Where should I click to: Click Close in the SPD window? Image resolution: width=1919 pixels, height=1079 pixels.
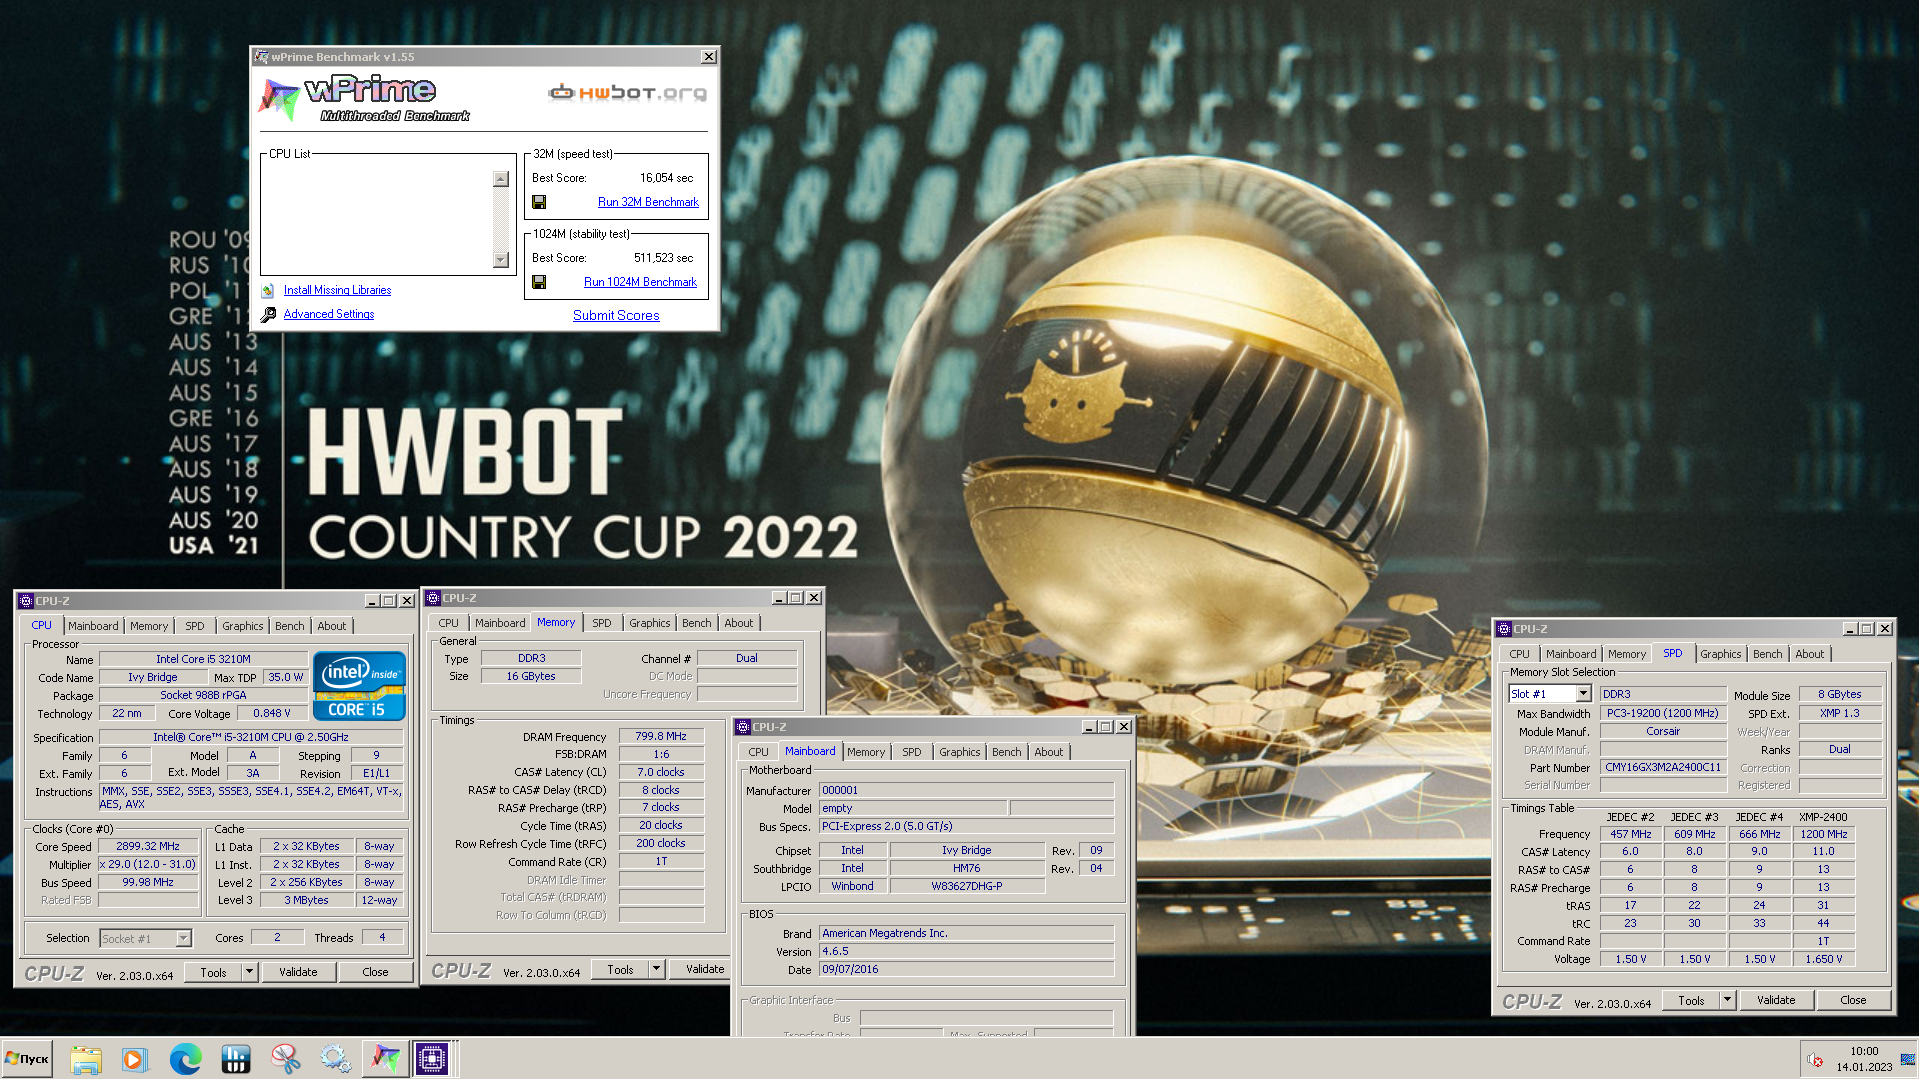[1853, 1000]
